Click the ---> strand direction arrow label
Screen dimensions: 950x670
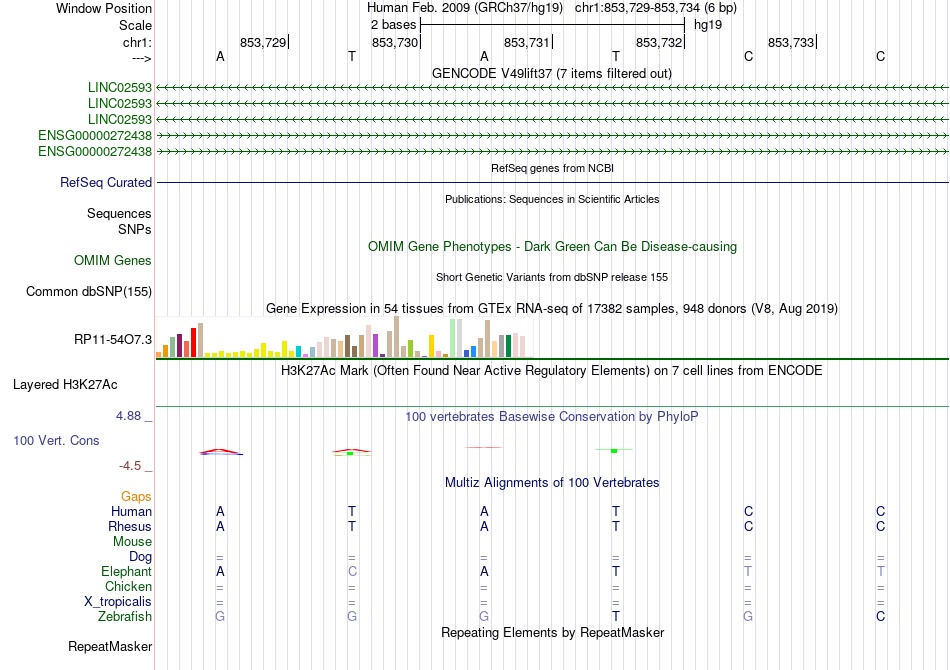(142, 58)
